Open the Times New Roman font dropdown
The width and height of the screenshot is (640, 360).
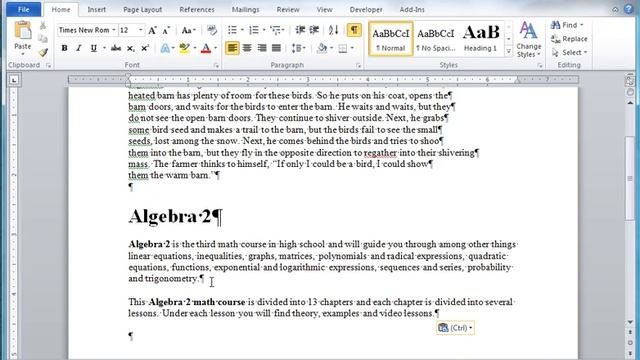point(114,30)
